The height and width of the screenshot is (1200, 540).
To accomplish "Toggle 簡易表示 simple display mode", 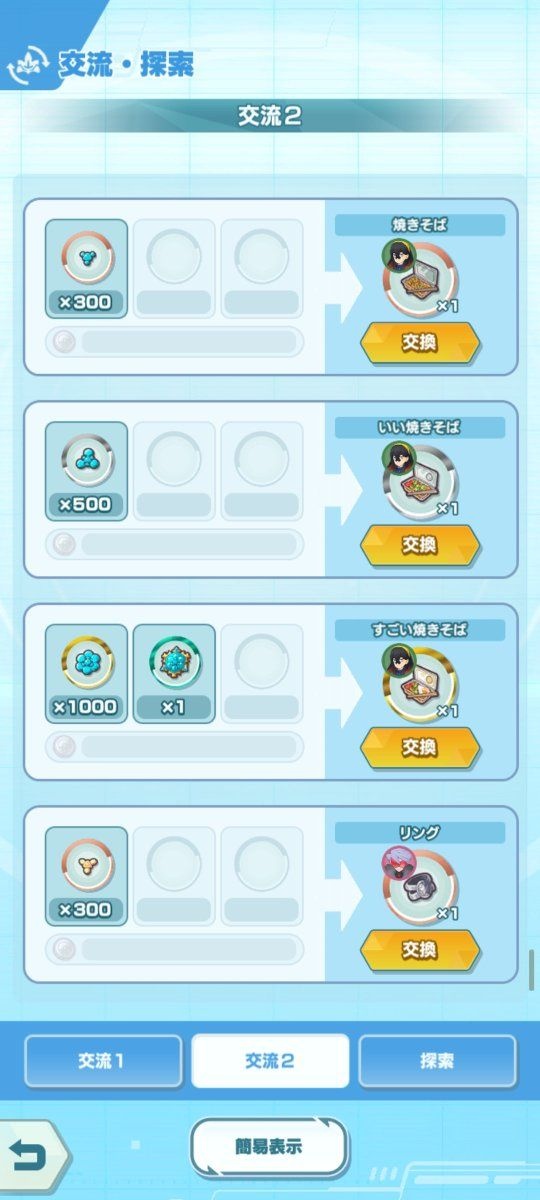I will point(269,1147).
